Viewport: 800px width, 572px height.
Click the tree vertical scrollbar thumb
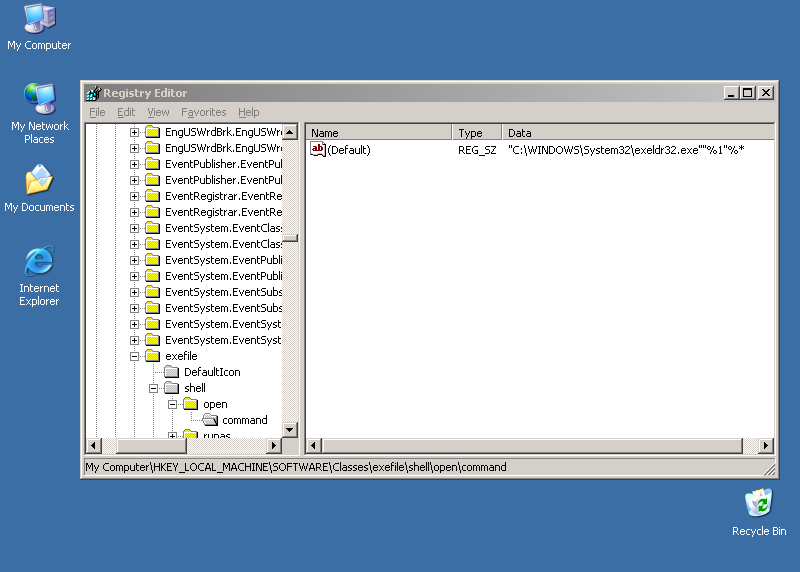click(290, 238)
